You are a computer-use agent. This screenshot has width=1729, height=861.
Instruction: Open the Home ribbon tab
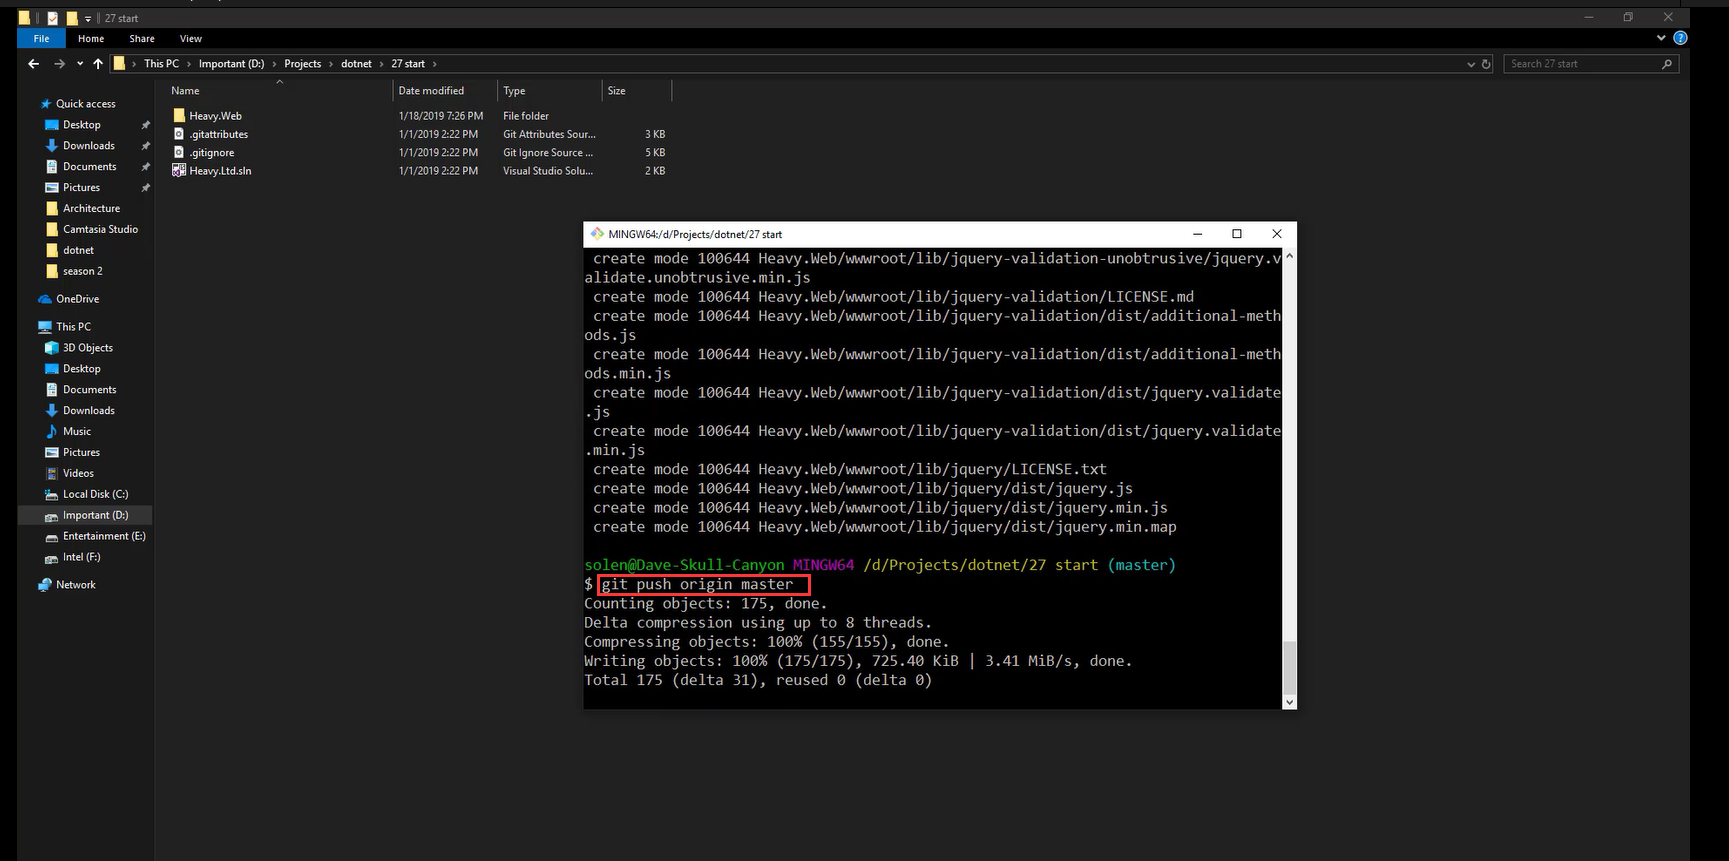coord(91,38)
